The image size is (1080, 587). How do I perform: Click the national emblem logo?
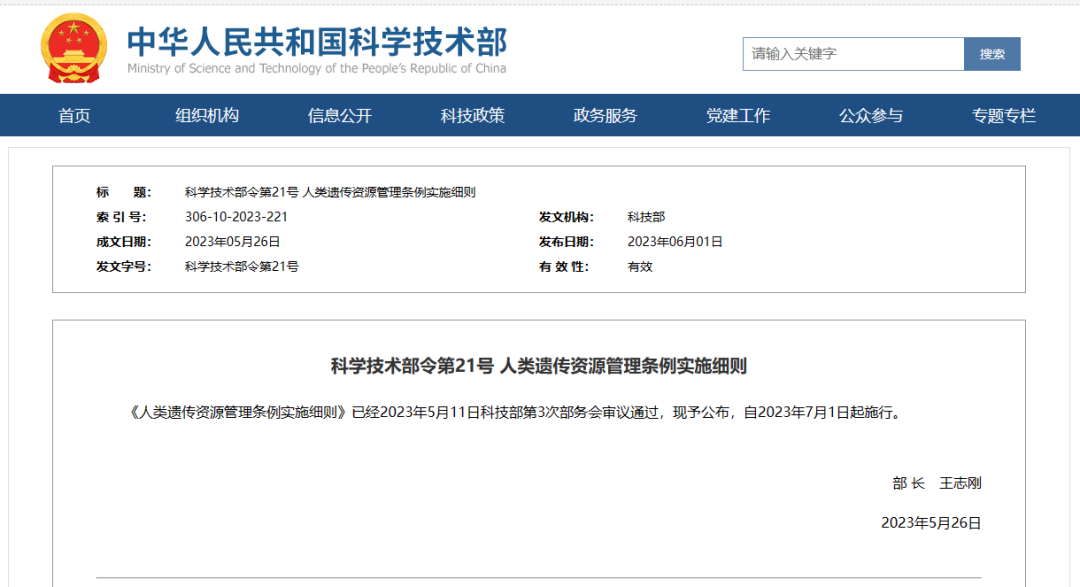click(x=73, y=48)
